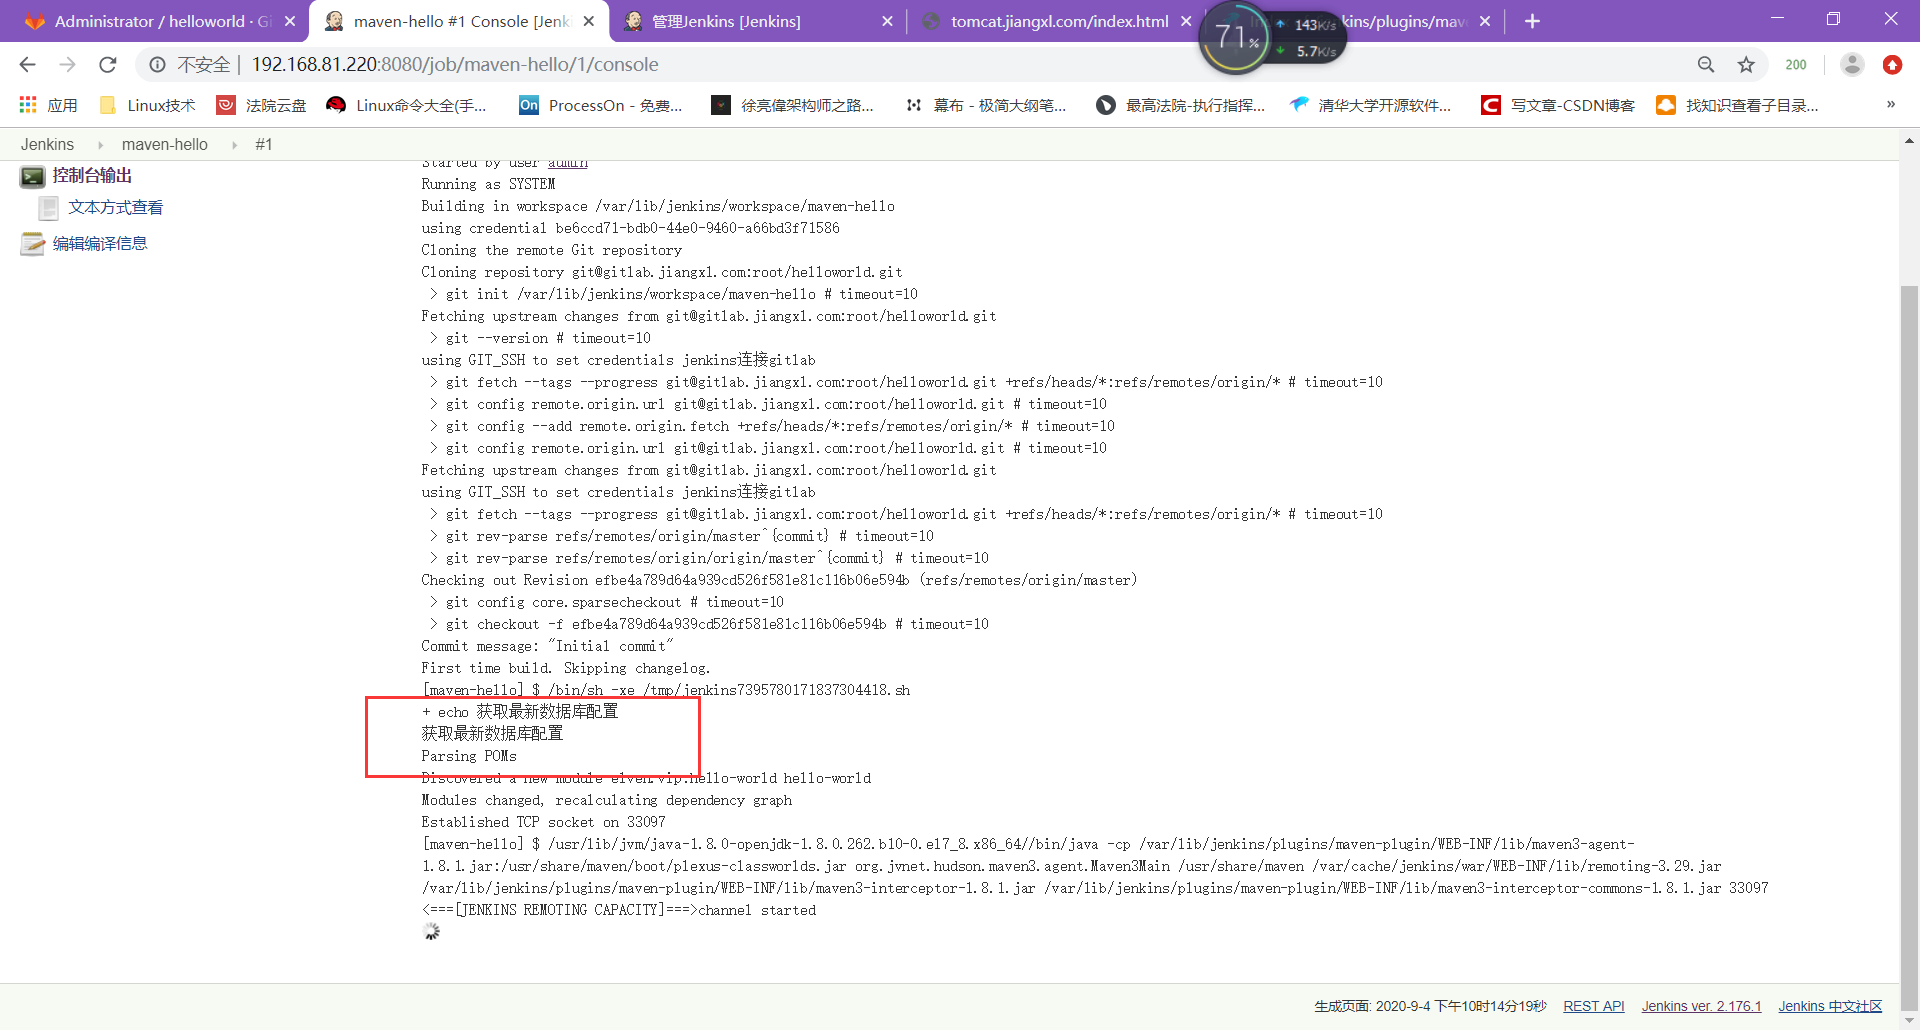Click the 200 extension badge in toolbar
This screenshot has width=1920, height=1030.
[x=1796, y=65]
